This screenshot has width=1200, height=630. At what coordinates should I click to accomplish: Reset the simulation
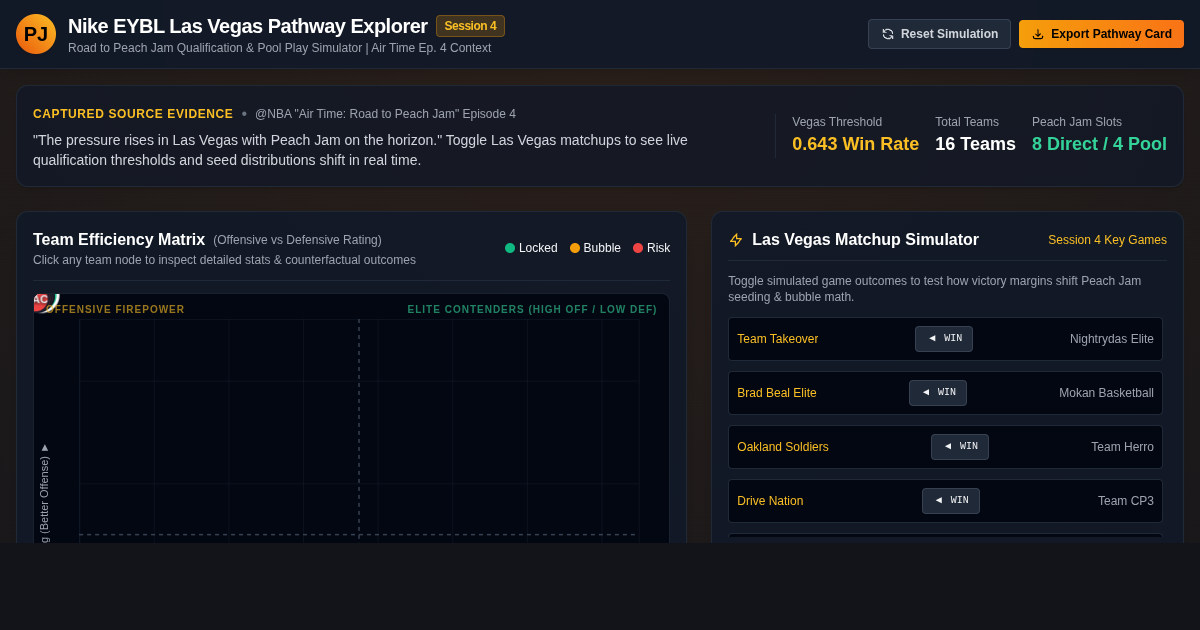(939, 34)
